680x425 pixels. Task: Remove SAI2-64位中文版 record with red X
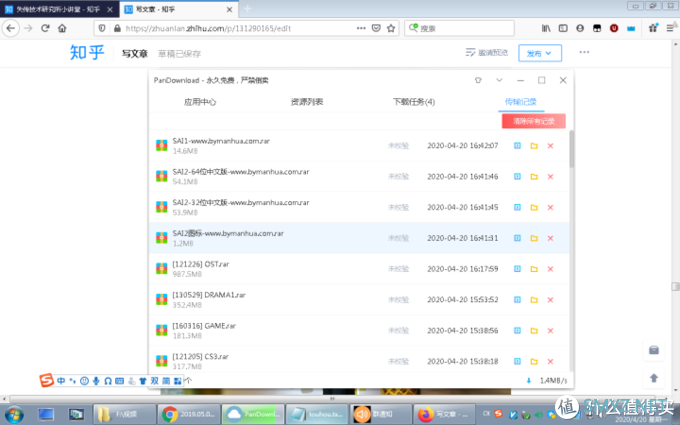point(550,177)
